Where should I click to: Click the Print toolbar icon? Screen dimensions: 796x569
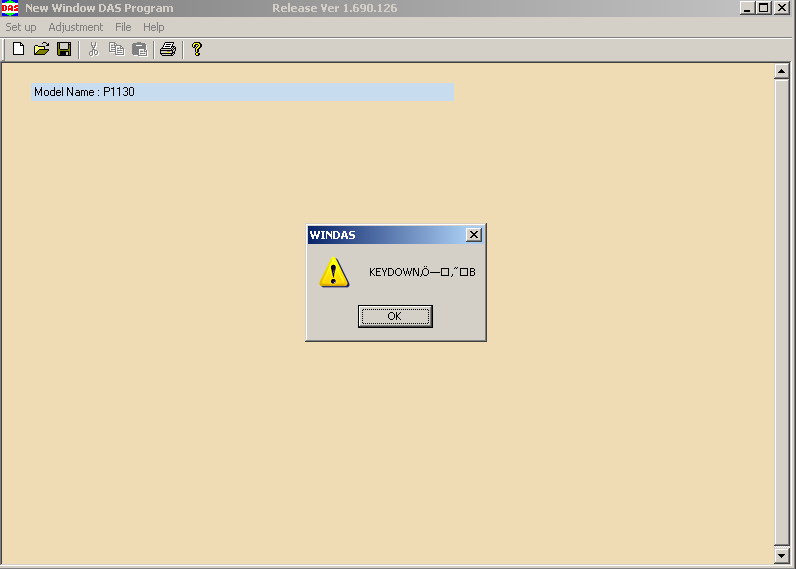click(168, 49)
